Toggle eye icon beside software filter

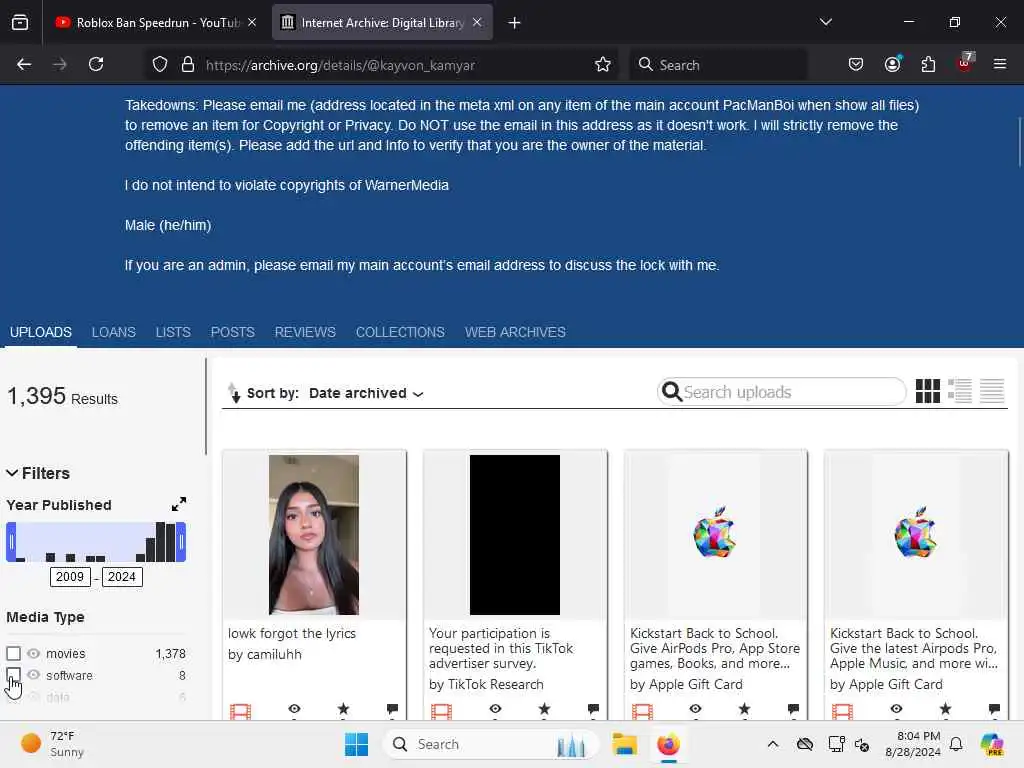click(x=34, y=675)
